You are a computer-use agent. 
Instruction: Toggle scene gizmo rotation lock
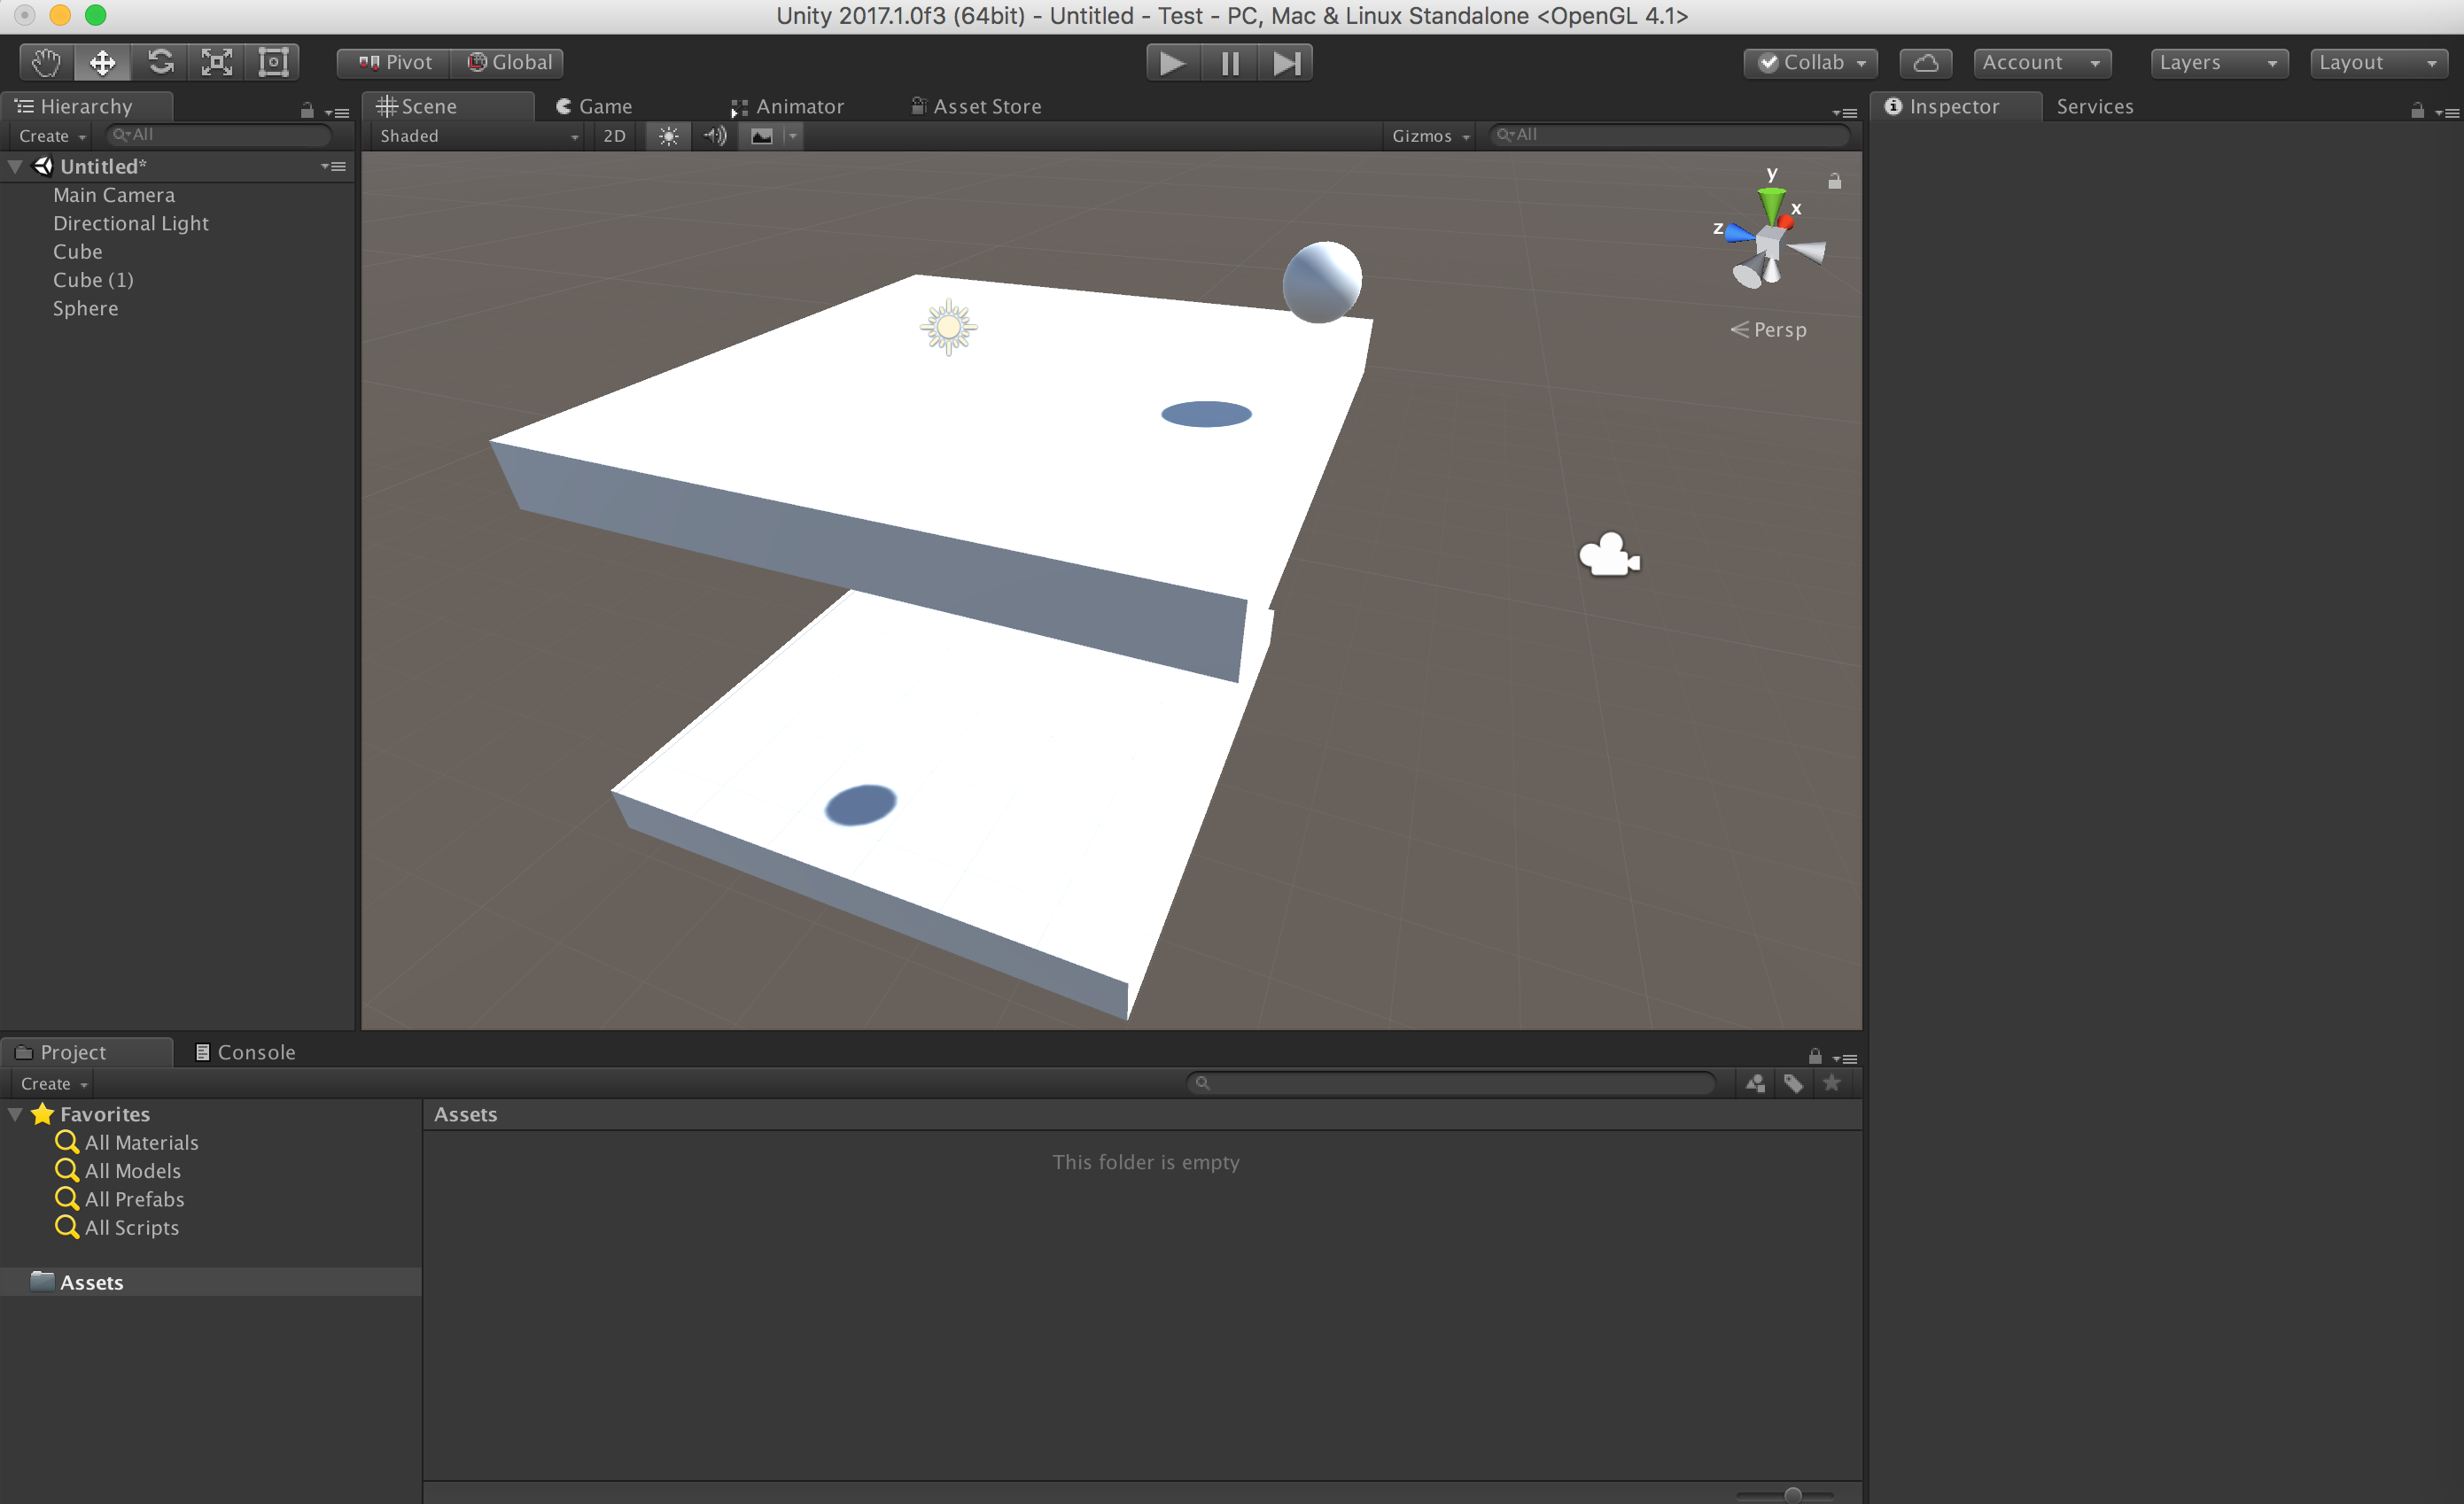coord(1834,181)
